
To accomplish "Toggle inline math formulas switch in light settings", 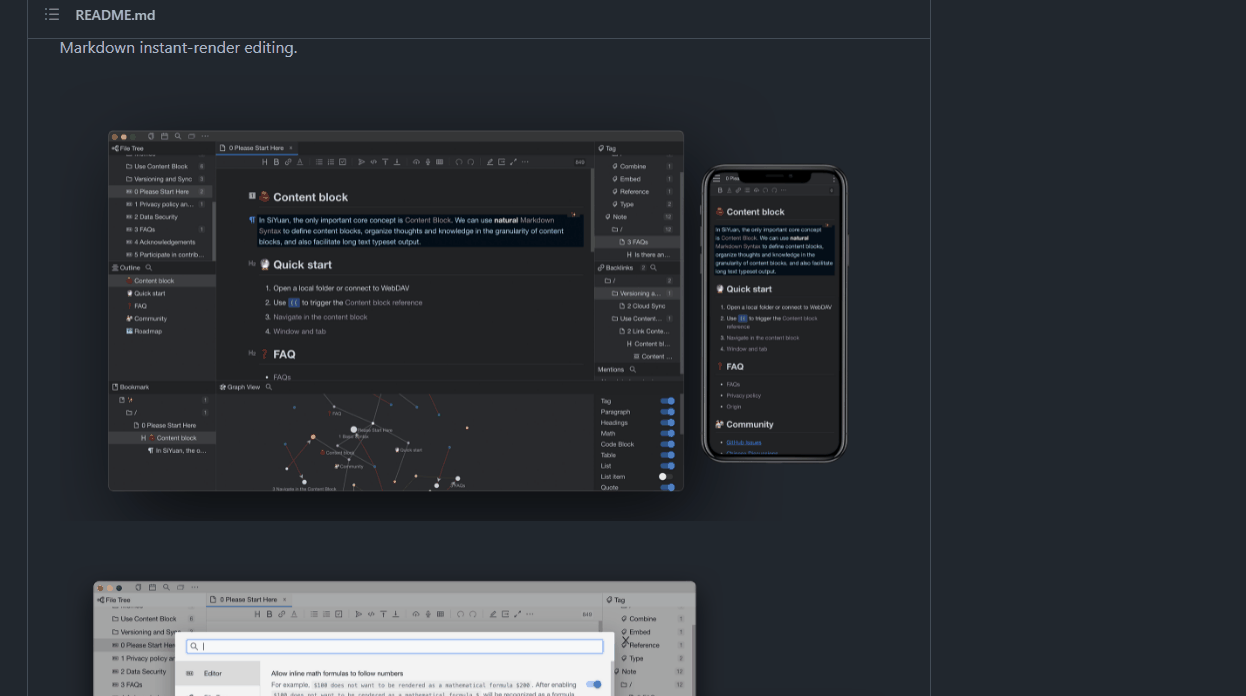I will point(594,685).
